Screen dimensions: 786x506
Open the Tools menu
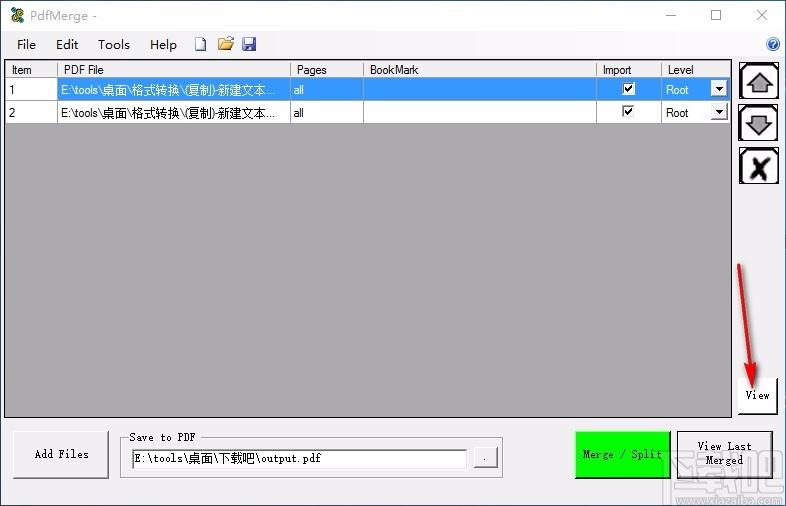tap(114, 45)
